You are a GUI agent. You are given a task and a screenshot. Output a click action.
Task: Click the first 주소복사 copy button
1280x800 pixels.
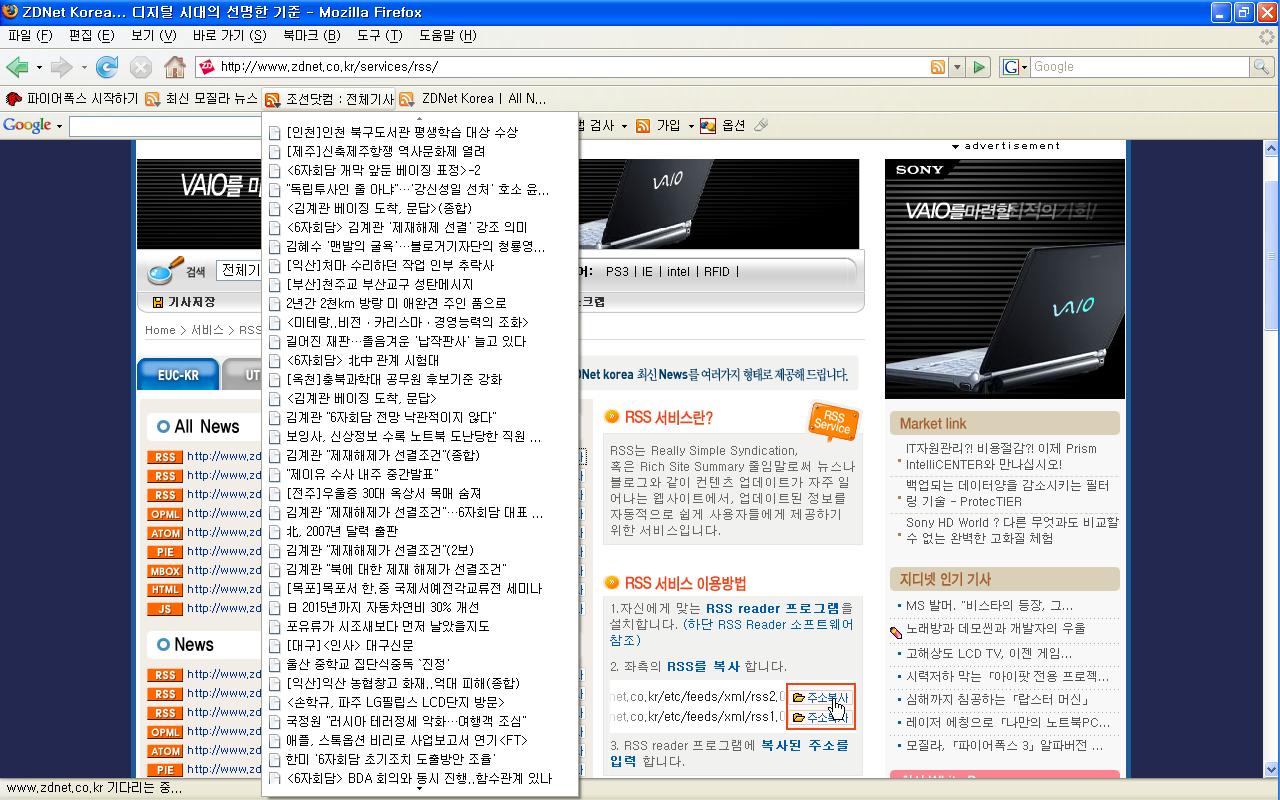(820, 698)
